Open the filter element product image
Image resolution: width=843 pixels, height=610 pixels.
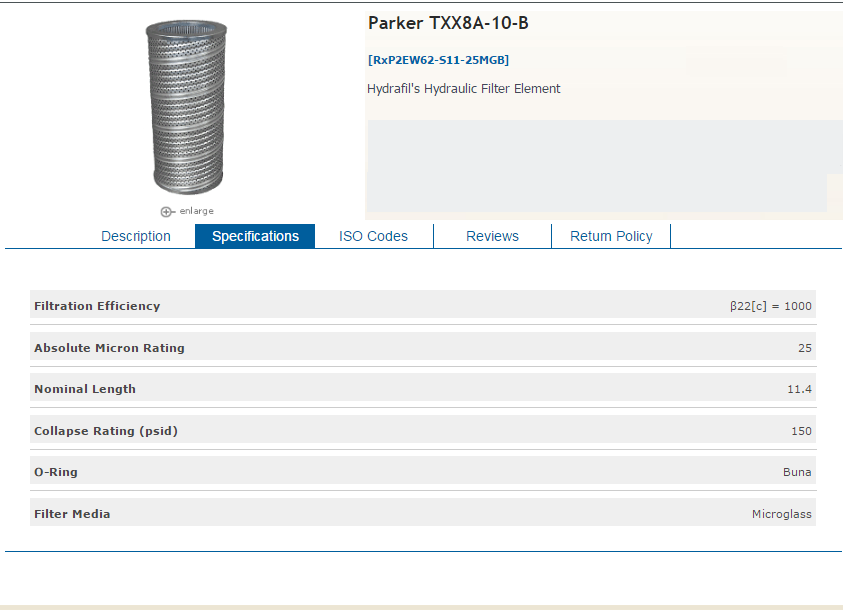click(x=187, y=107)
